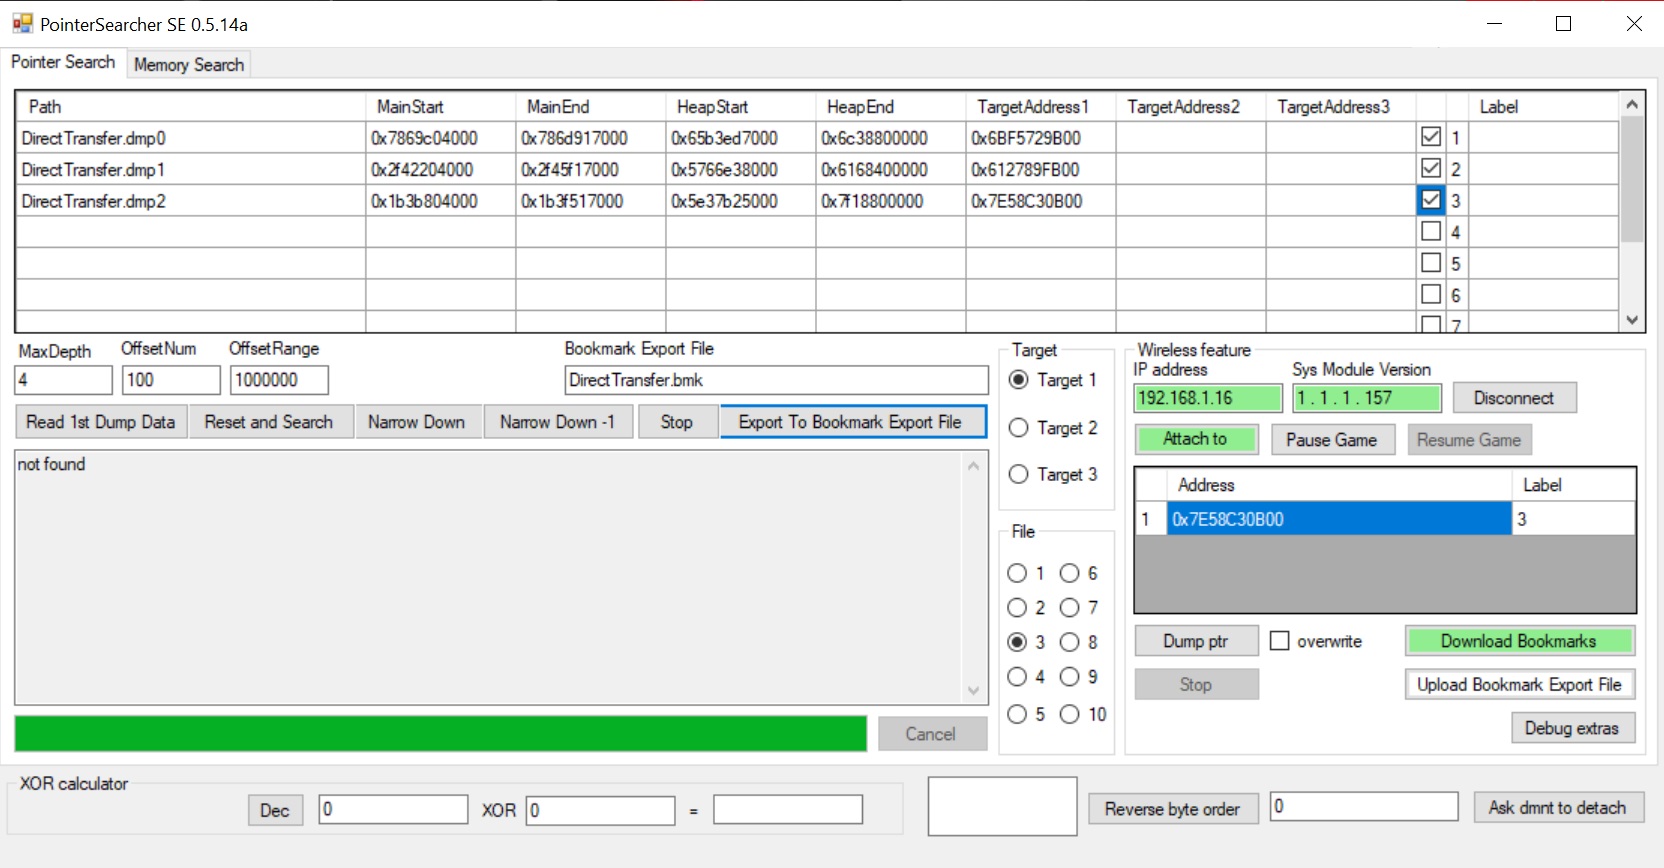Click the scroll-down arrow of the dump table
The height and width of the screenshot is (868, 1664).
(1632, 320)
